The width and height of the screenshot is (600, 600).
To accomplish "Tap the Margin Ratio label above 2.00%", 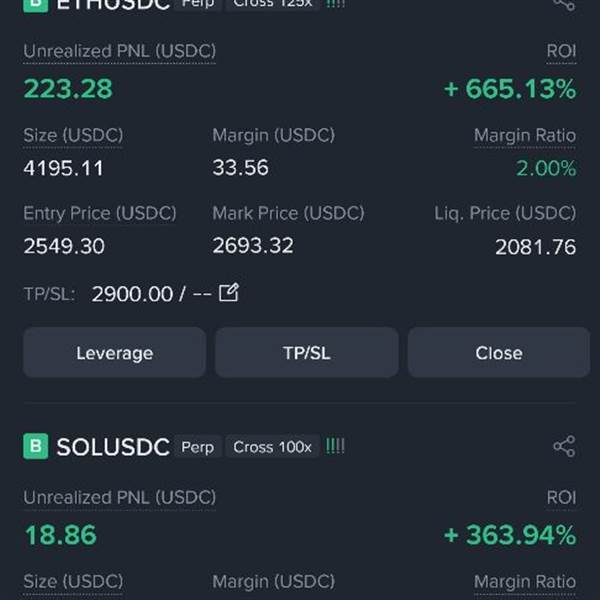I will tap(525, 135).
